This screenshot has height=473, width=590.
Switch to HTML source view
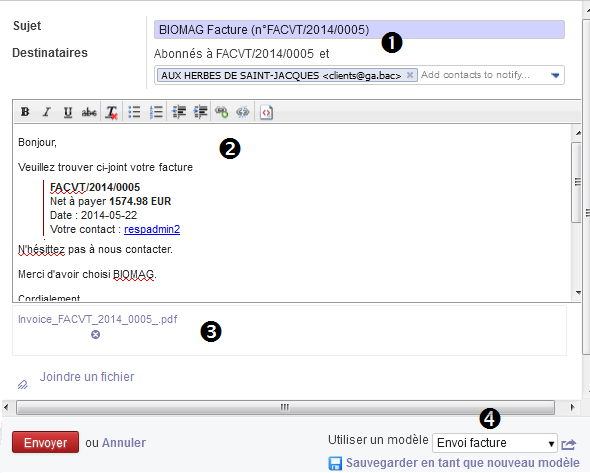[266, 112]
